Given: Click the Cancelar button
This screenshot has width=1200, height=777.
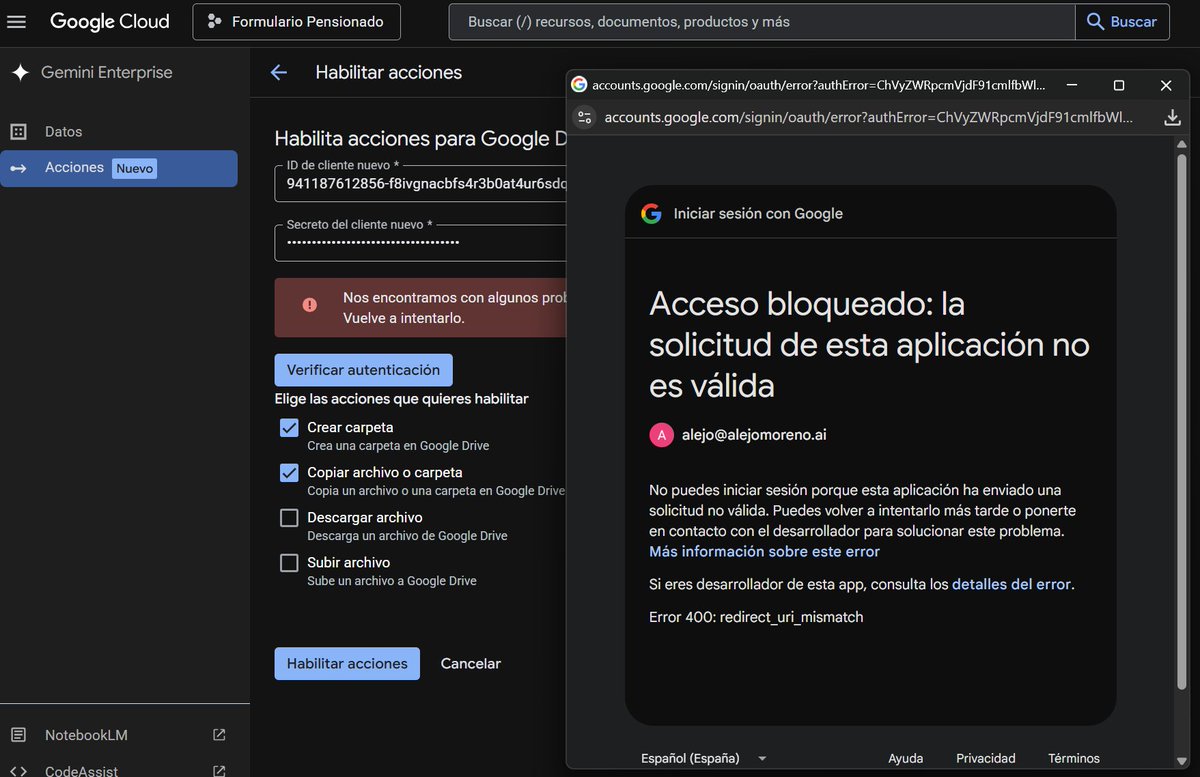Looking at the screenshot, I should click(x=471, y=664).
